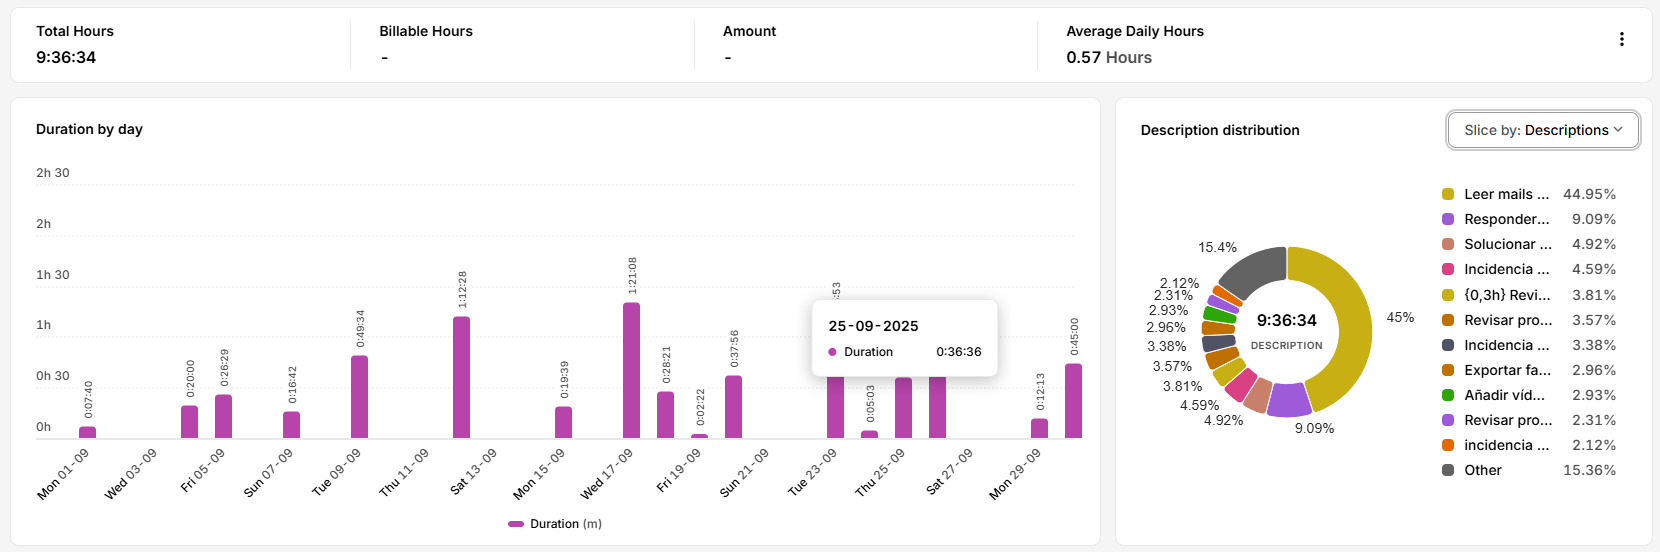Toggle the Duration legend series
This screenshot has width=1660, height=552.
555,524
